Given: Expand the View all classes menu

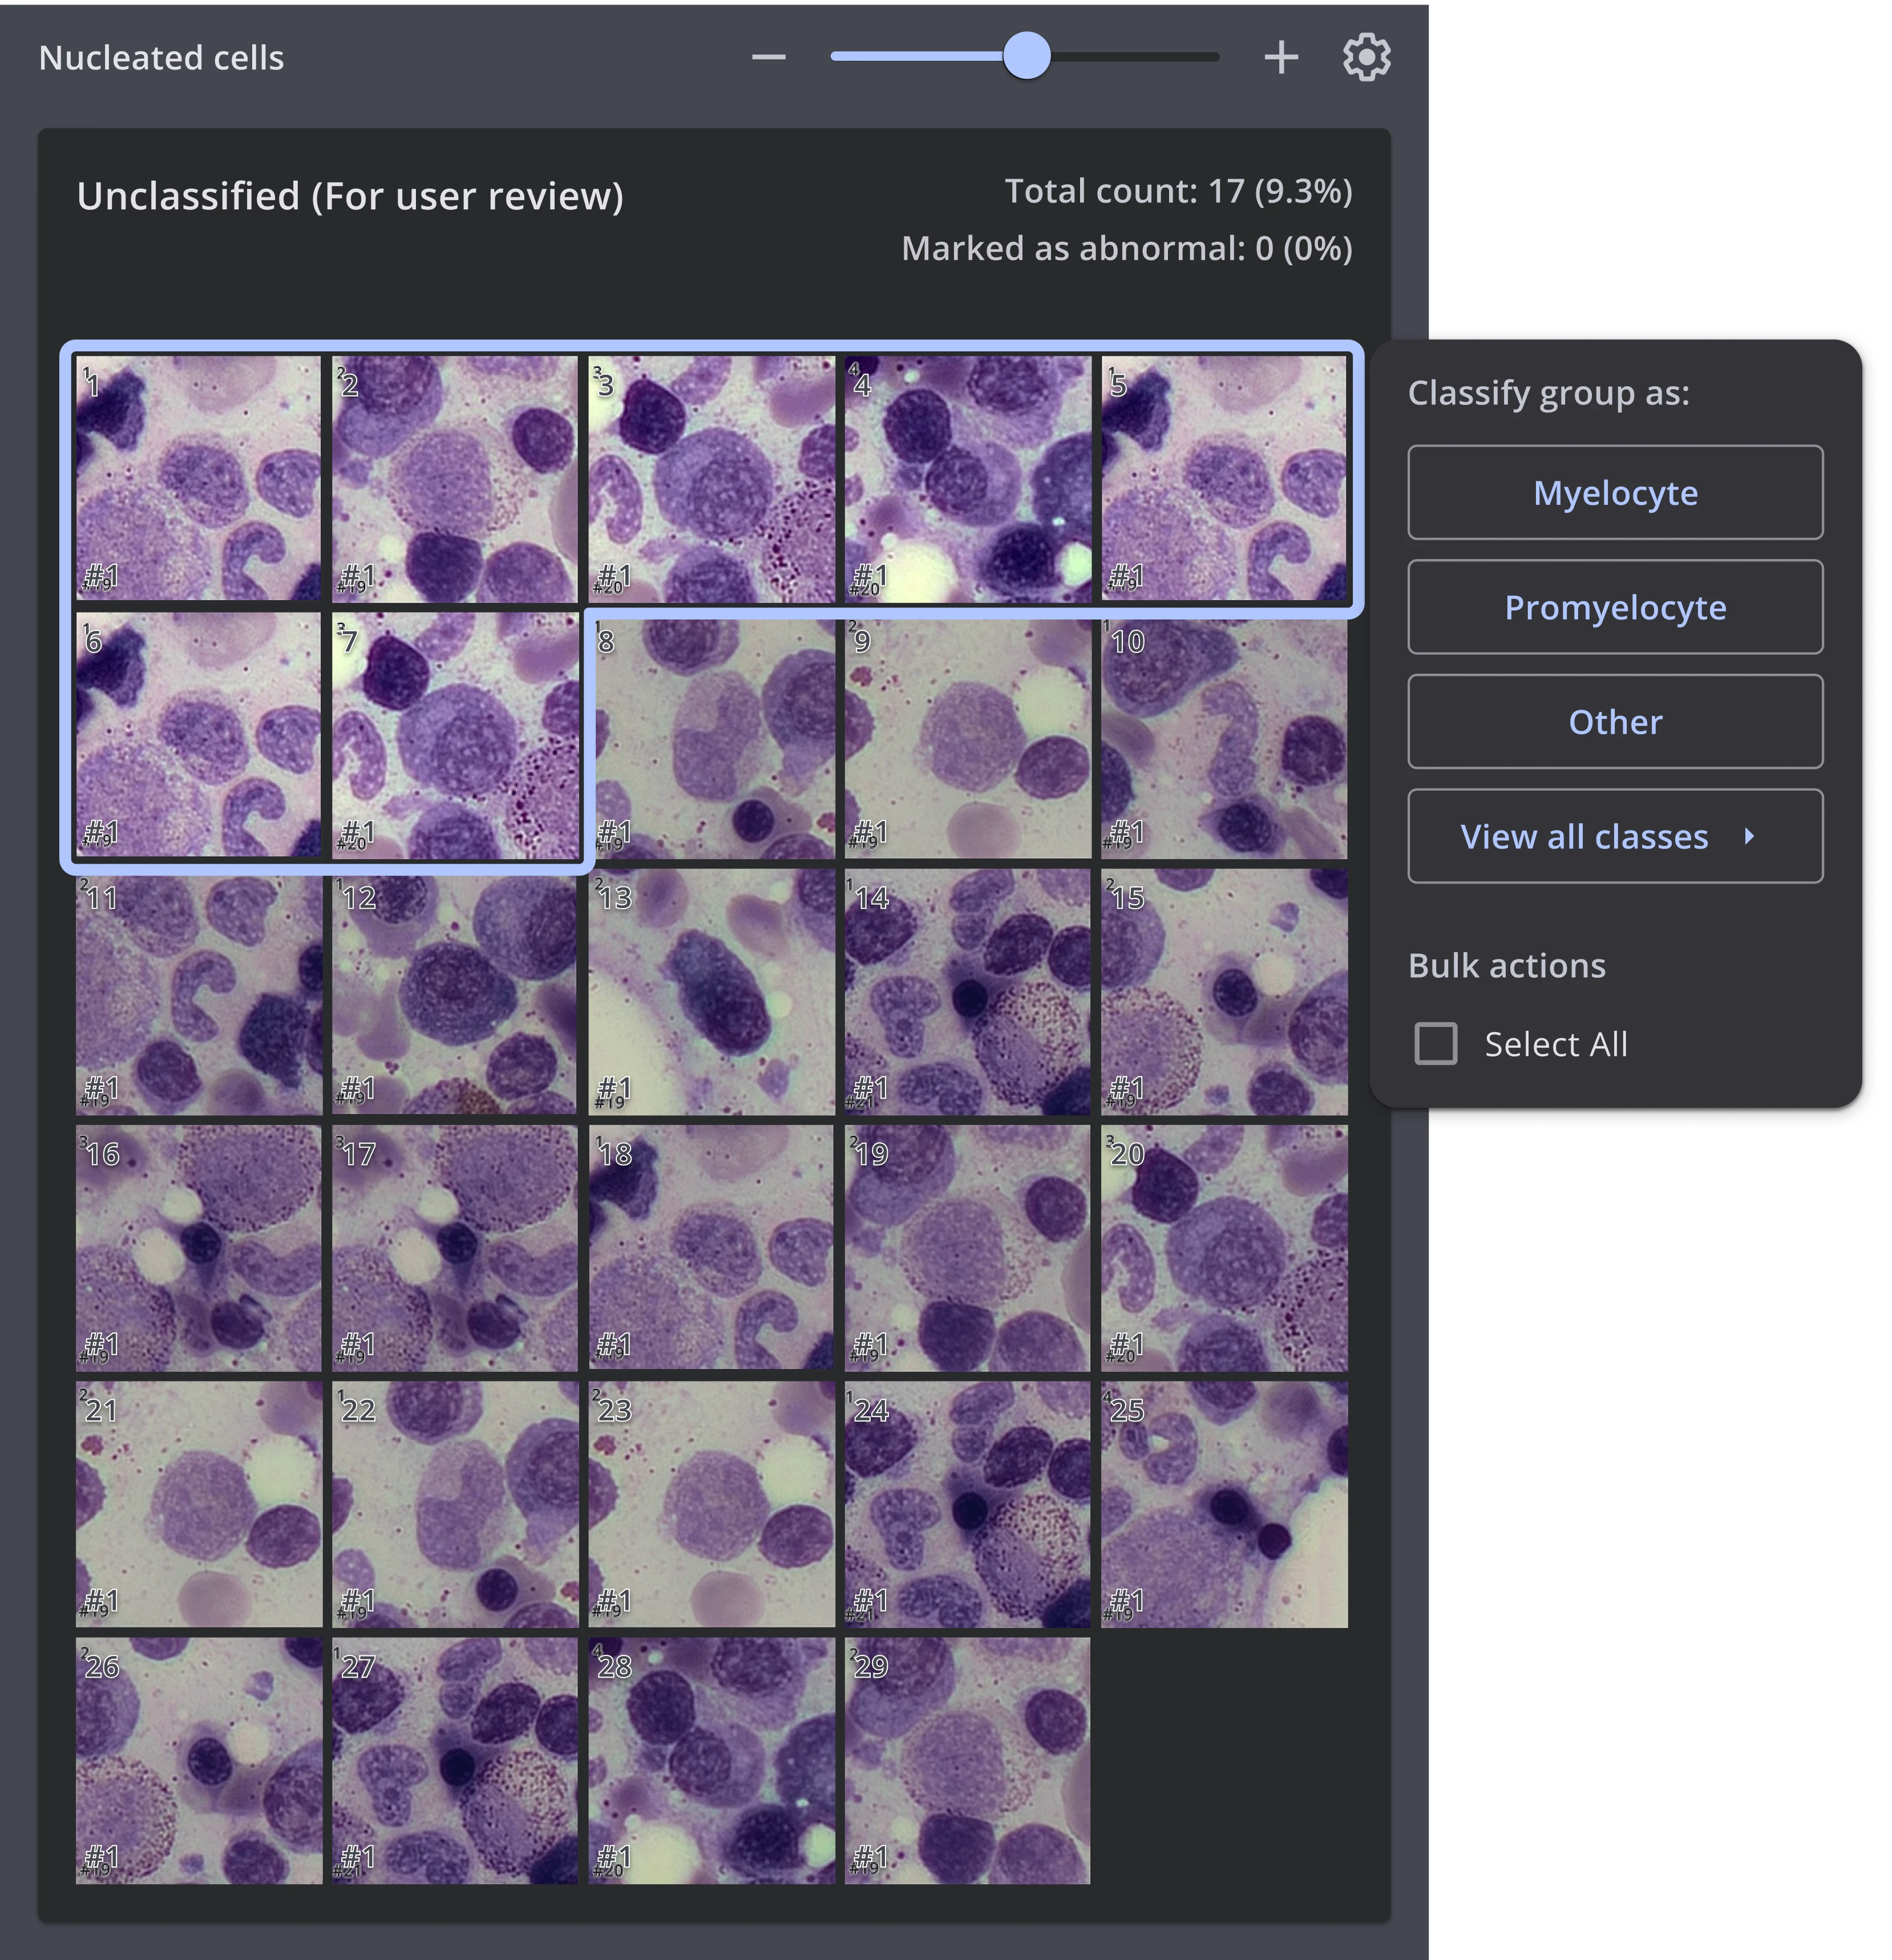Looking at the screenshot, I should point(1615,836).
